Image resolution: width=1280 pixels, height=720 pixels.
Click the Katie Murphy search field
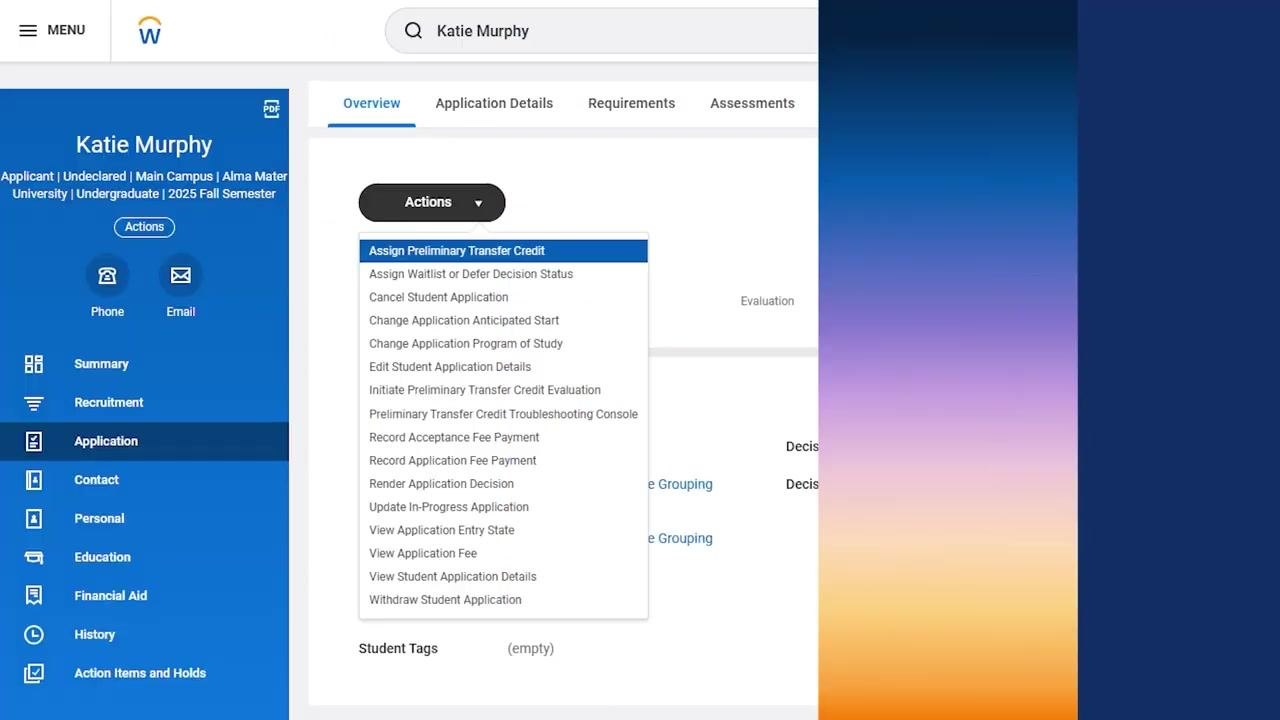602,31
